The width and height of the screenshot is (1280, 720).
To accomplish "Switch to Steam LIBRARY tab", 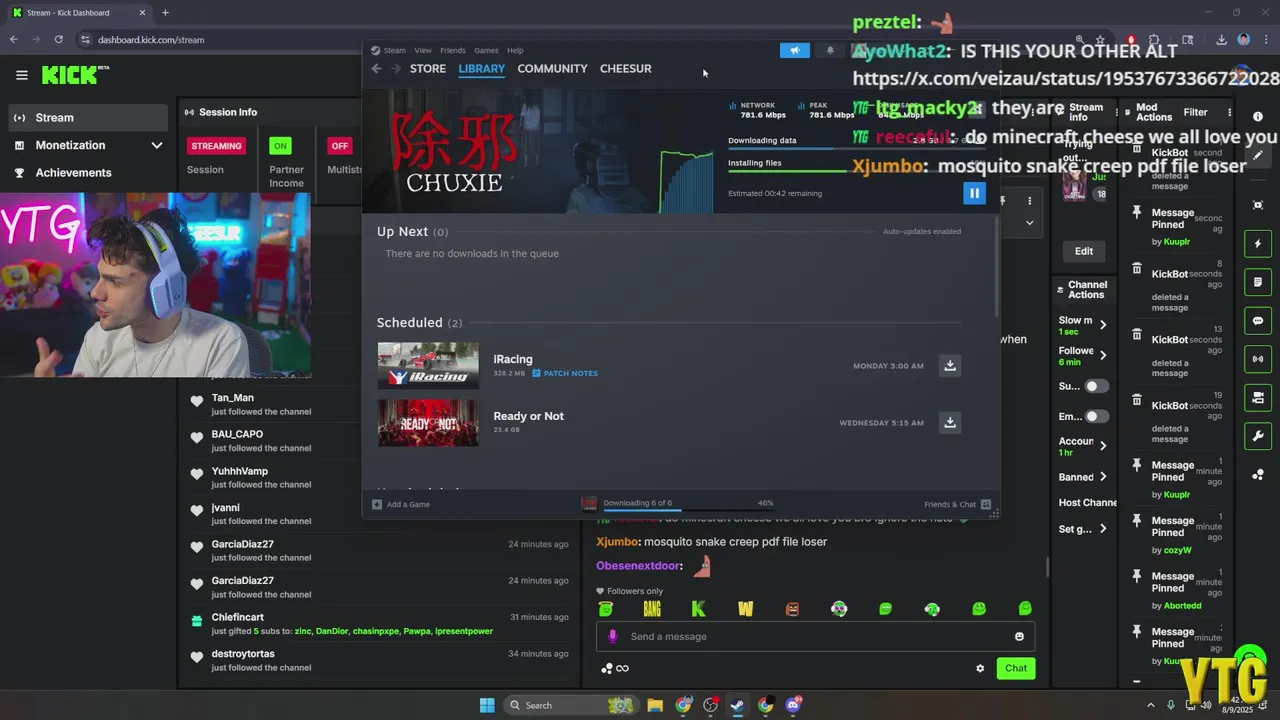I will click(481, 69).
